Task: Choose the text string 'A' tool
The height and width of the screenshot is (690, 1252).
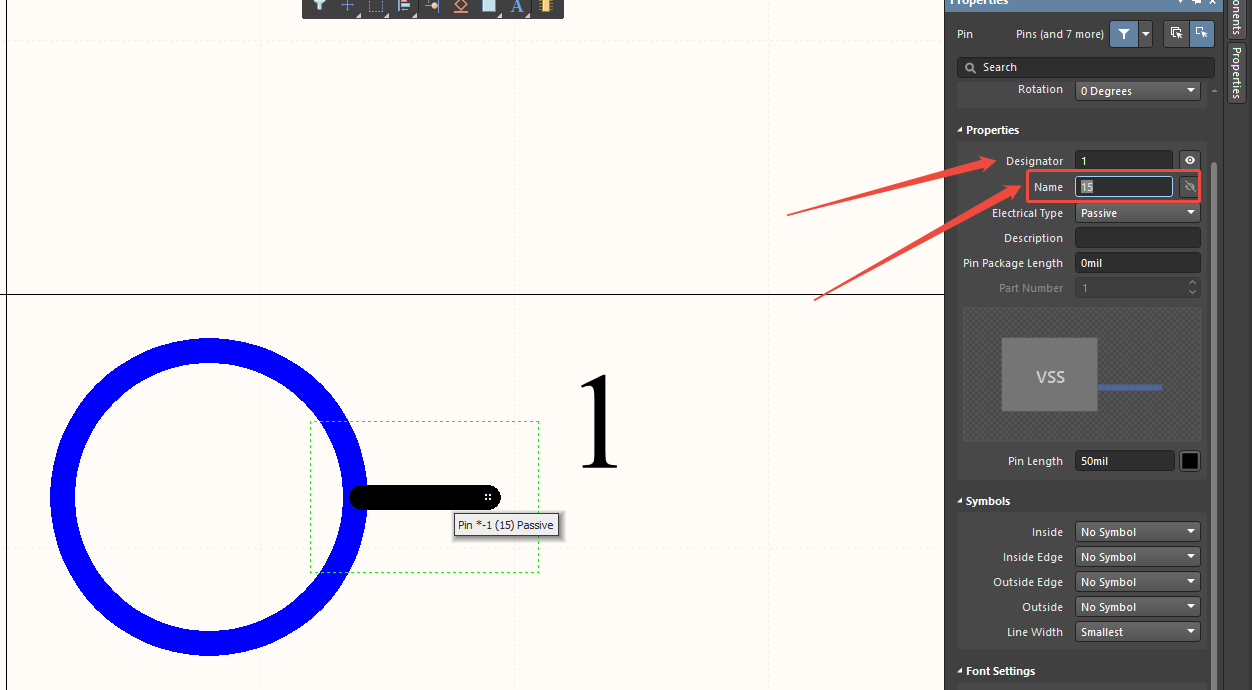Action: tap(517, 6)
